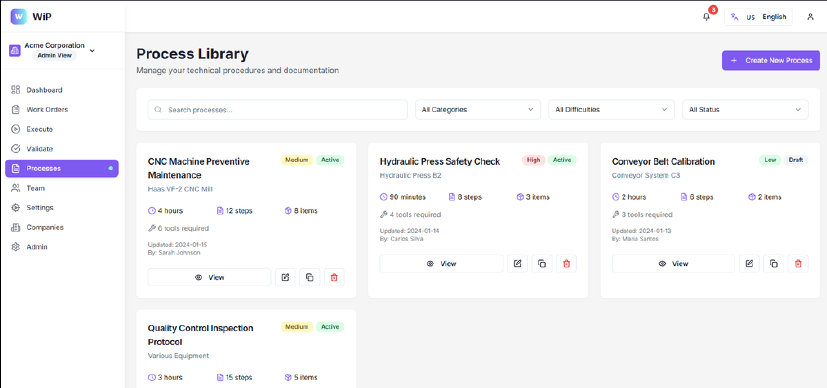
Task: Edit the Hydraulic Press Safety Check process
Action: click(517, 264)
